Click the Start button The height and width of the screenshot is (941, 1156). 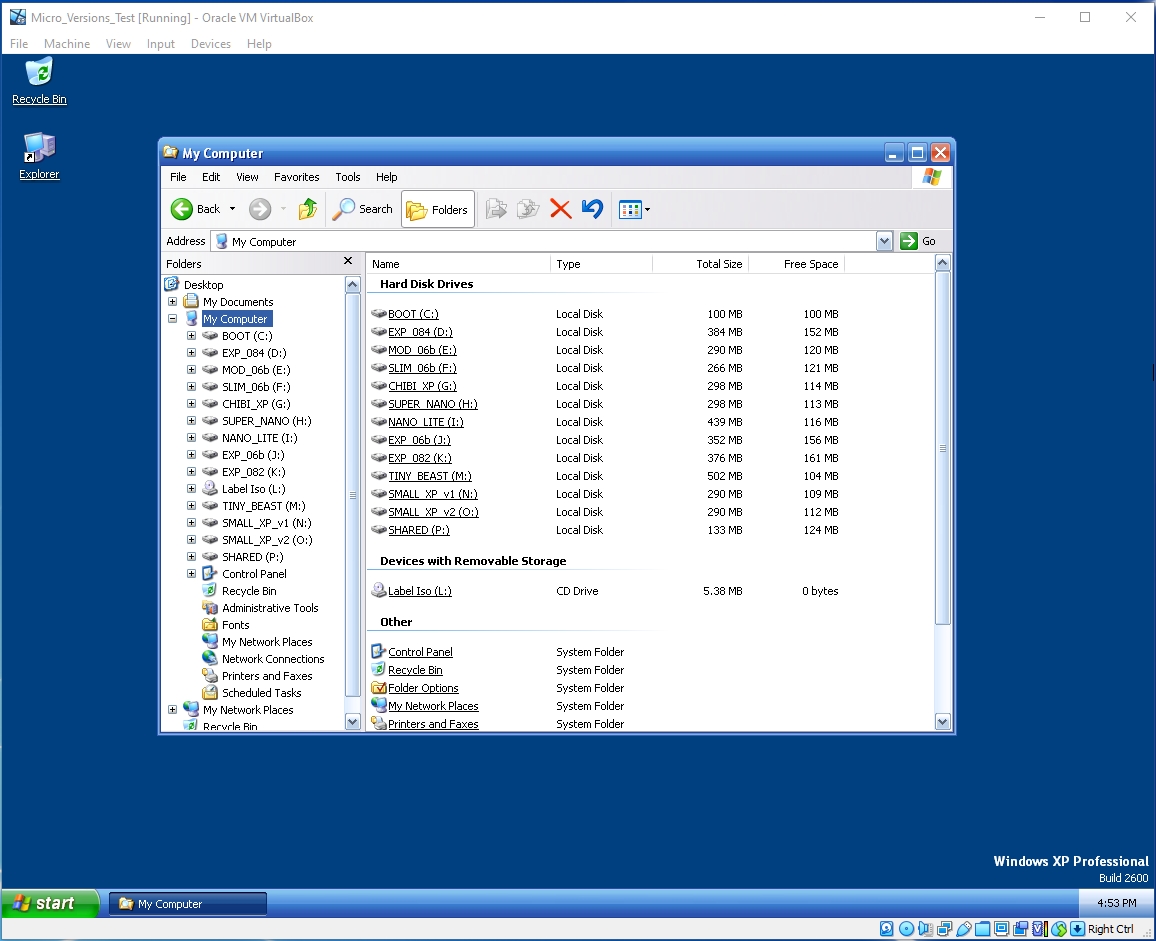[50, 903]
